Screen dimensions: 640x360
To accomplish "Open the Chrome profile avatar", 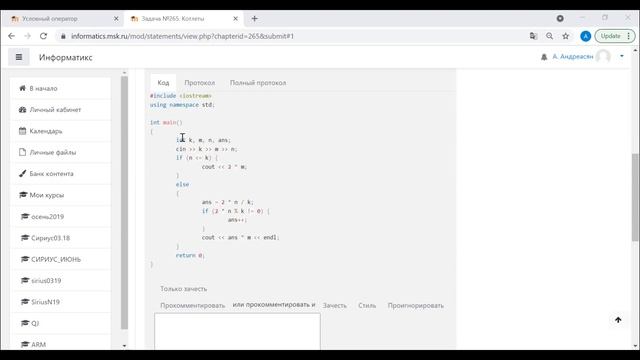I will [585, 36].
